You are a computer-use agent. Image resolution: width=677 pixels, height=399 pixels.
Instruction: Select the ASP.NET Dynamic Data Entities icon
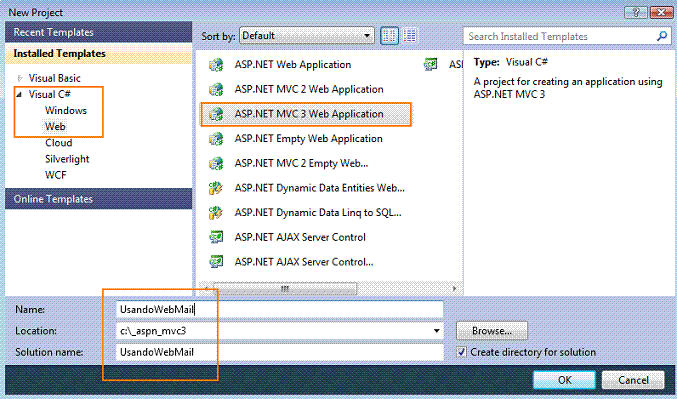pos(216,188)
